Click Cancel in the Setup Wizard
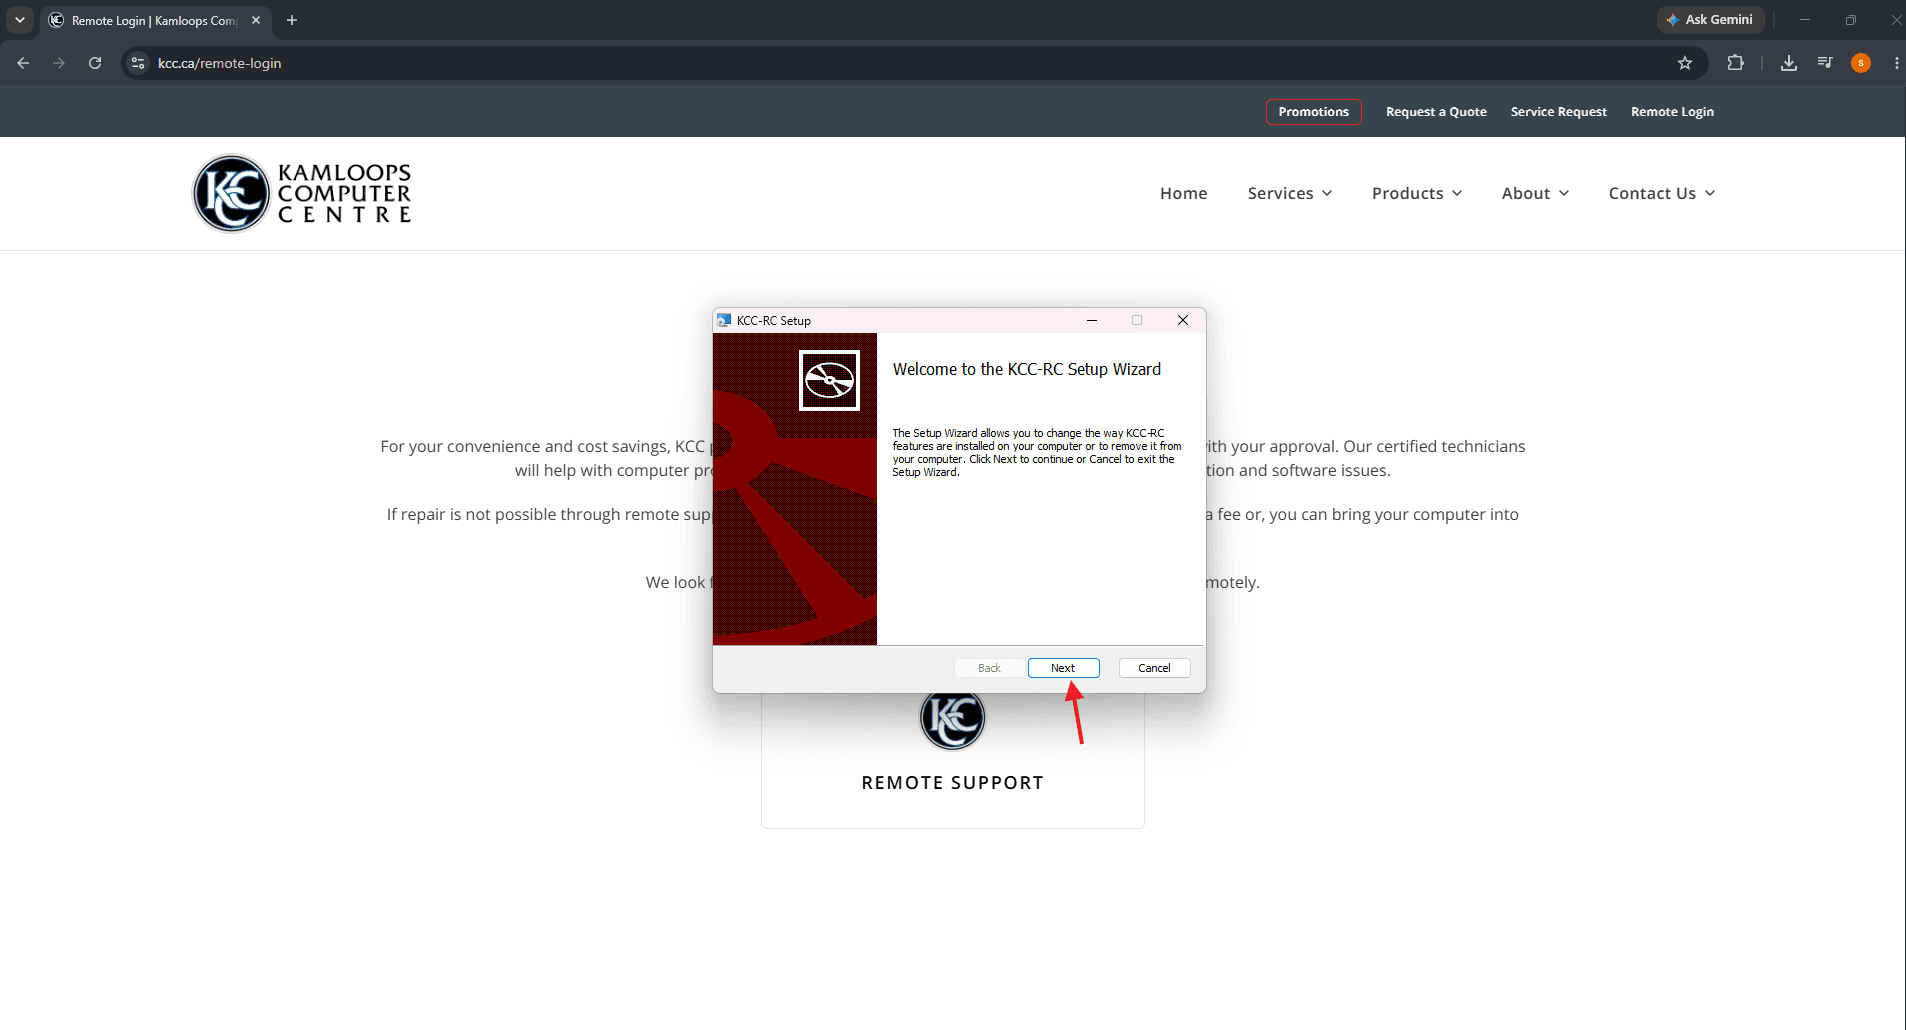Screen dimensions: 1906x1030 1154,668
